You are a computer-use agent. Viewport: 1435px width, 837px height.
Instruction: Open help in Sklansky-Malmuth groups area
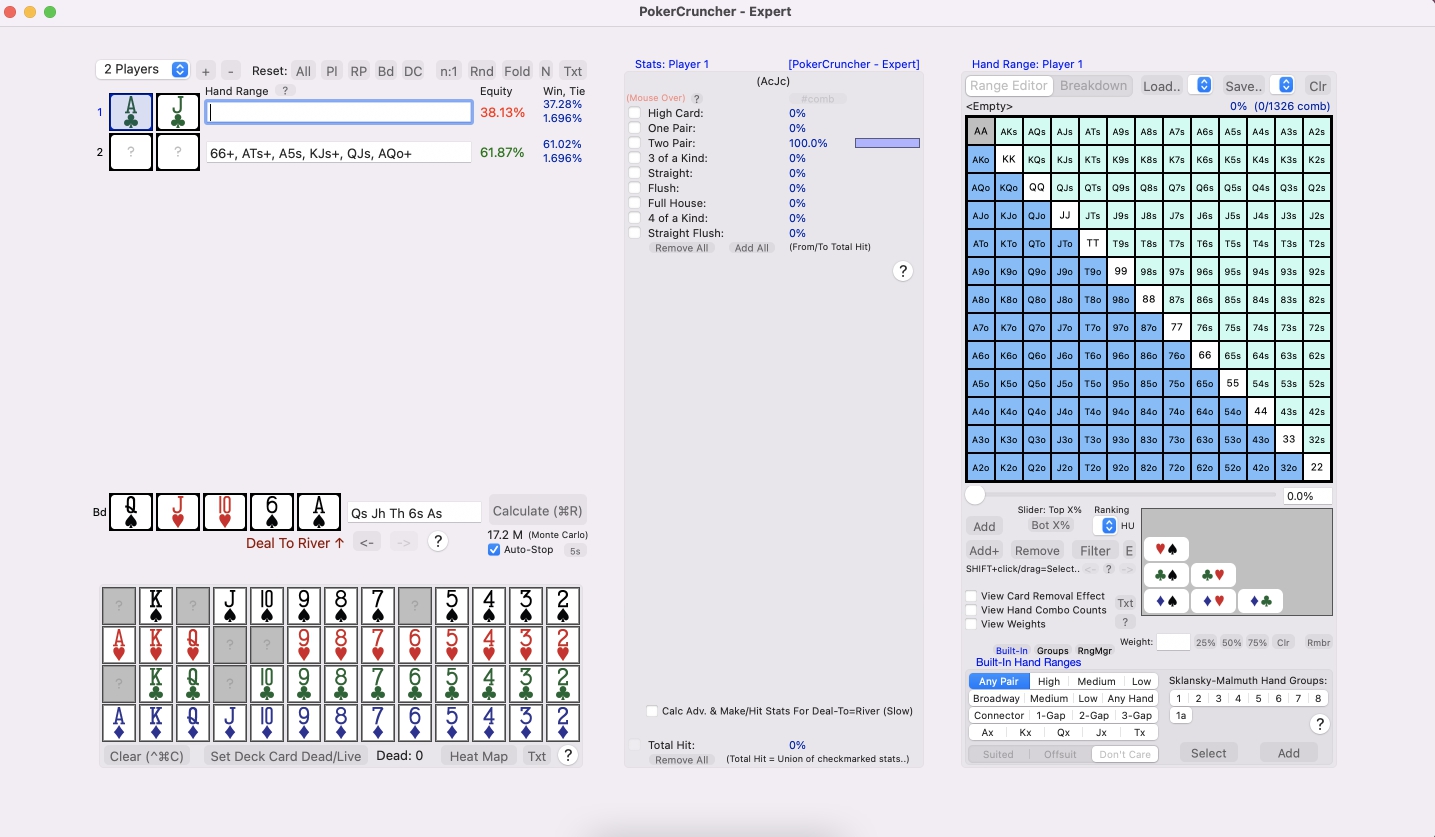(1319, 724)
